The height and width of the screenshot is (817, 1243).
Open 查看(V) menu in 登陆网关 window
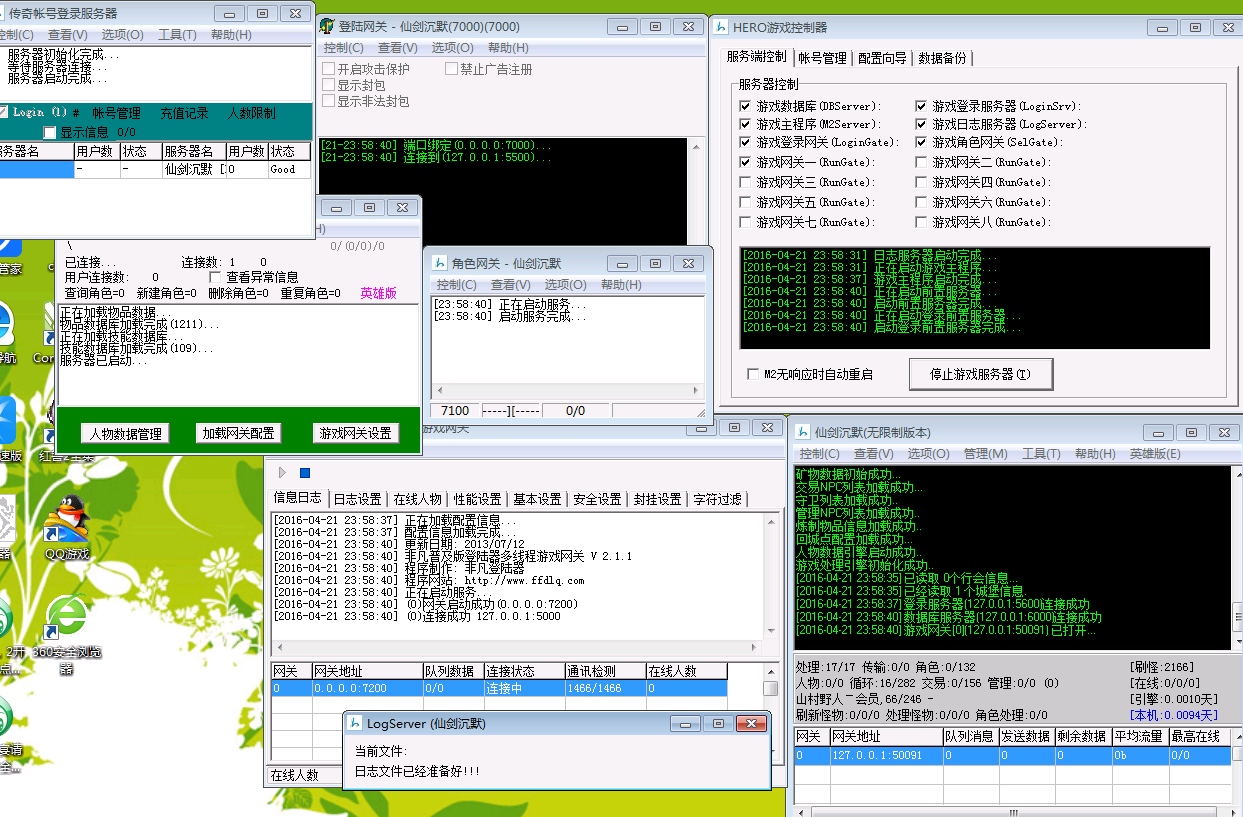click(x=397, y=47)
